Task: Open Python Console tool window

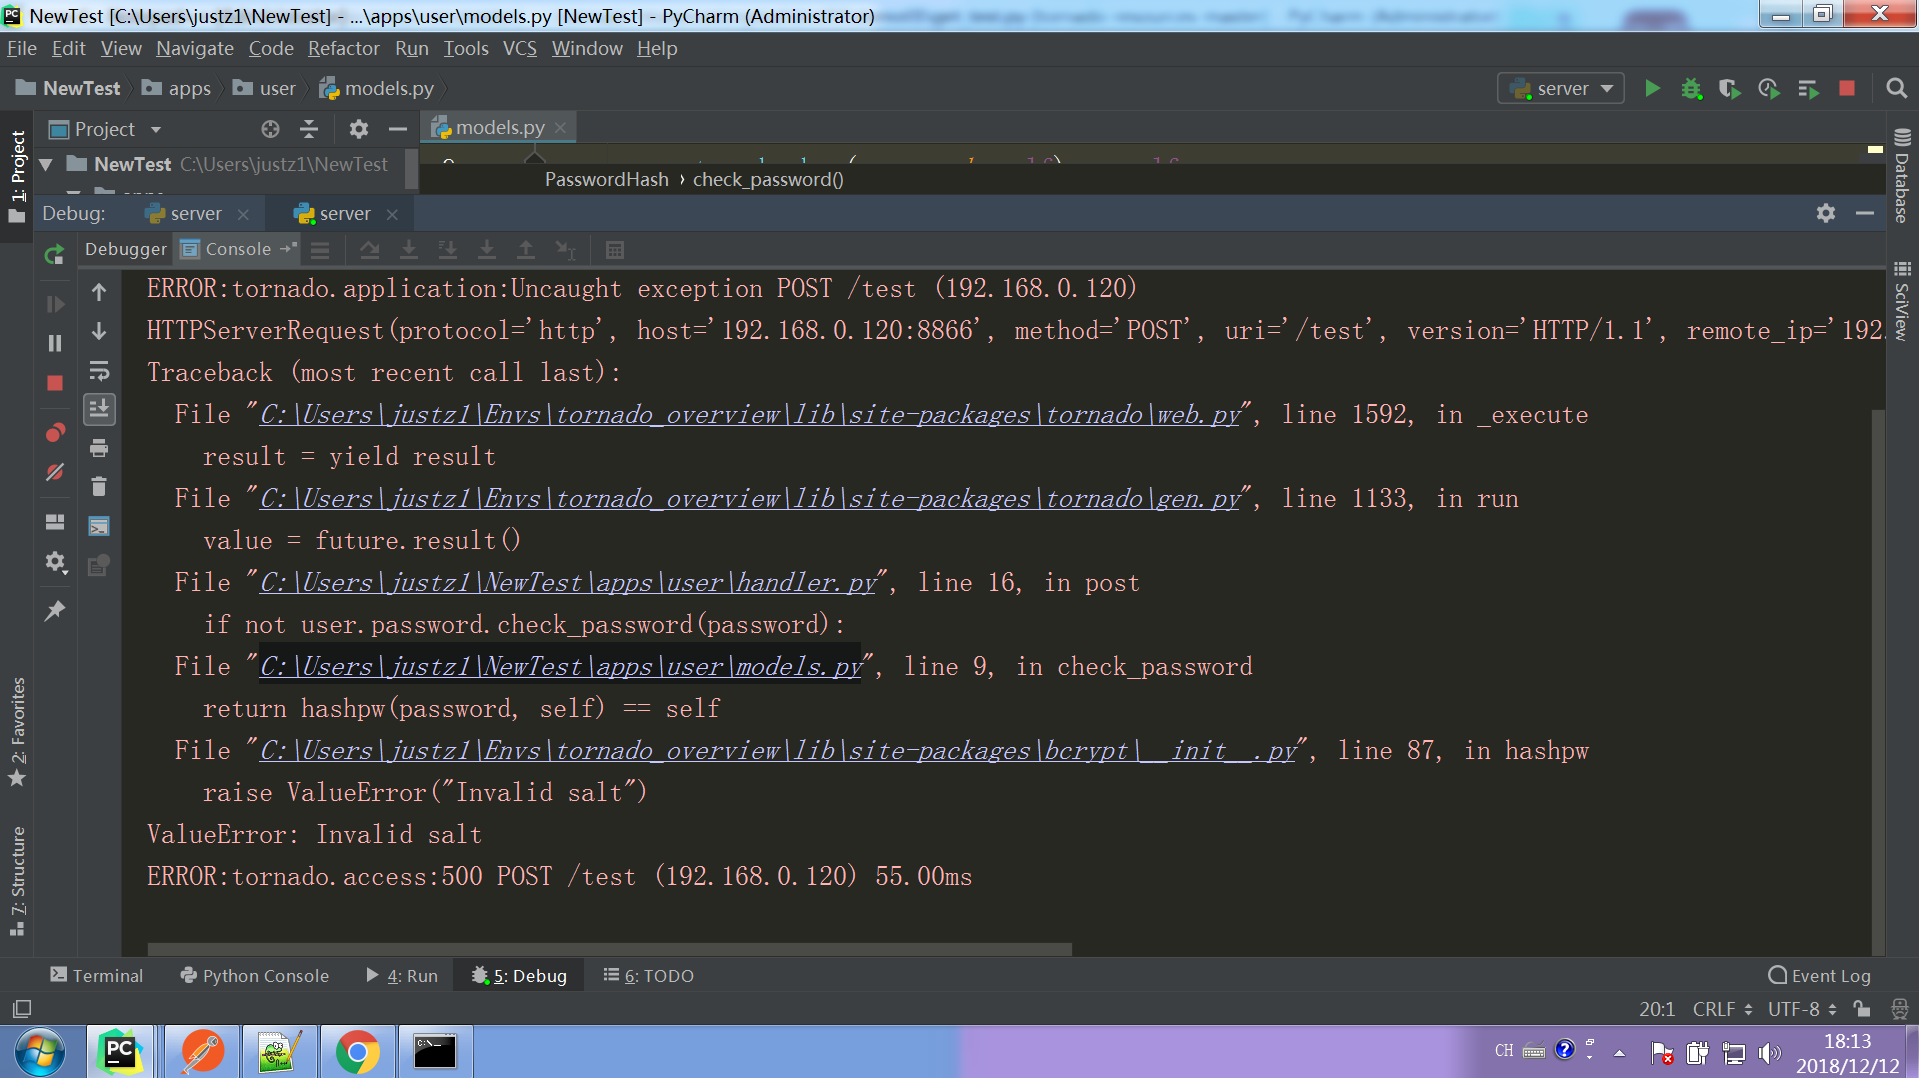Action: 254,976
